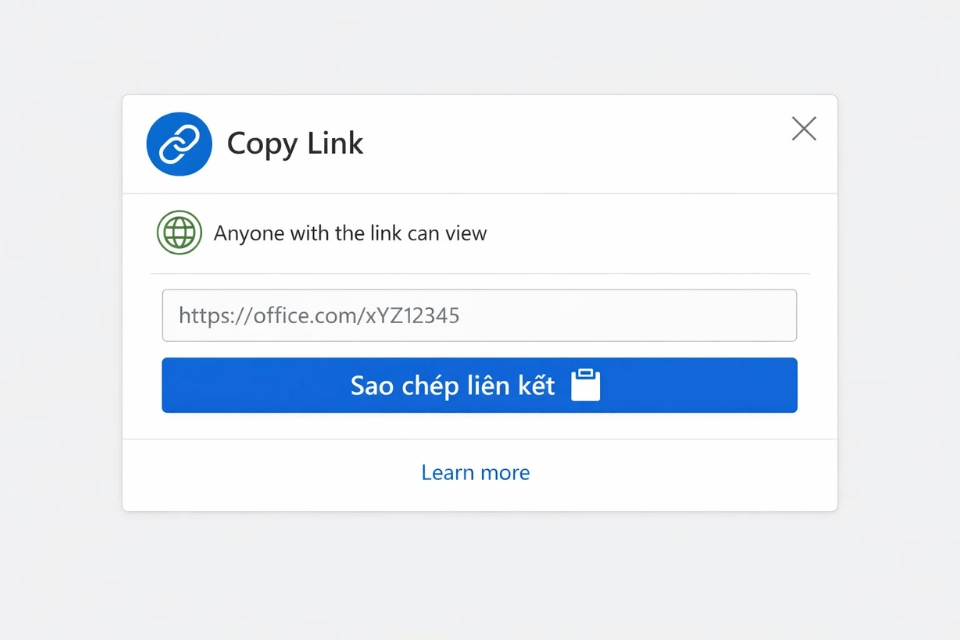960x640 pixels.
Task: Click the circular blue icon at dialog top
Action: coord(181,143)
